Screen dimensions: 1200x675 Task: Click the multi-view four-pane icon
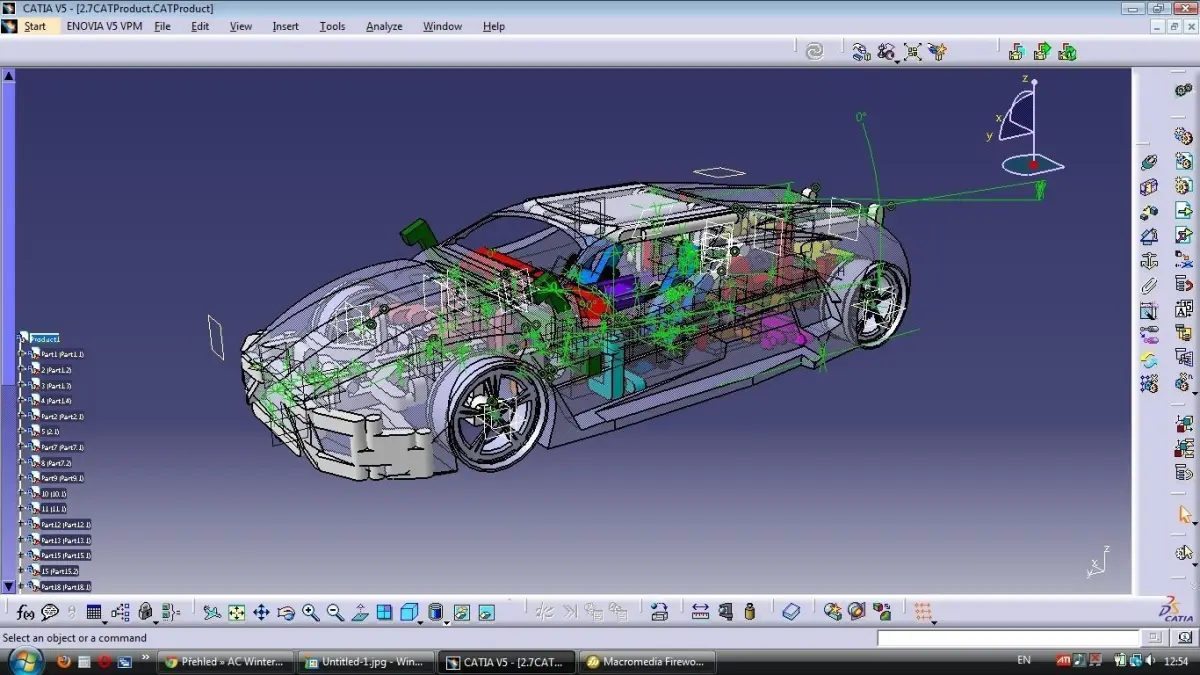[384, 612]
